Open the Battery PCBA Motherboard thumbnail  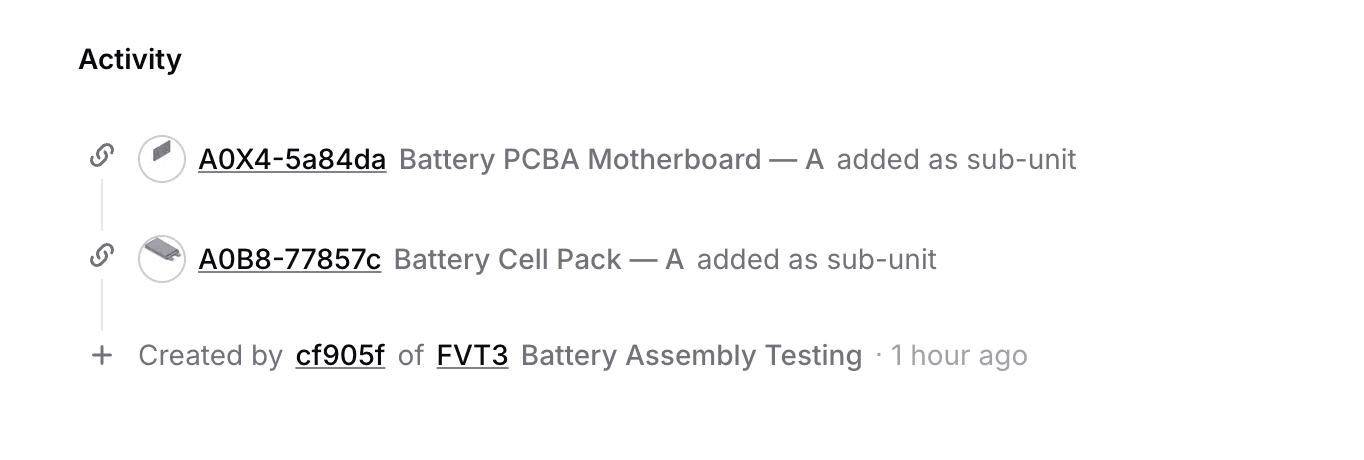tap(161, 159)
